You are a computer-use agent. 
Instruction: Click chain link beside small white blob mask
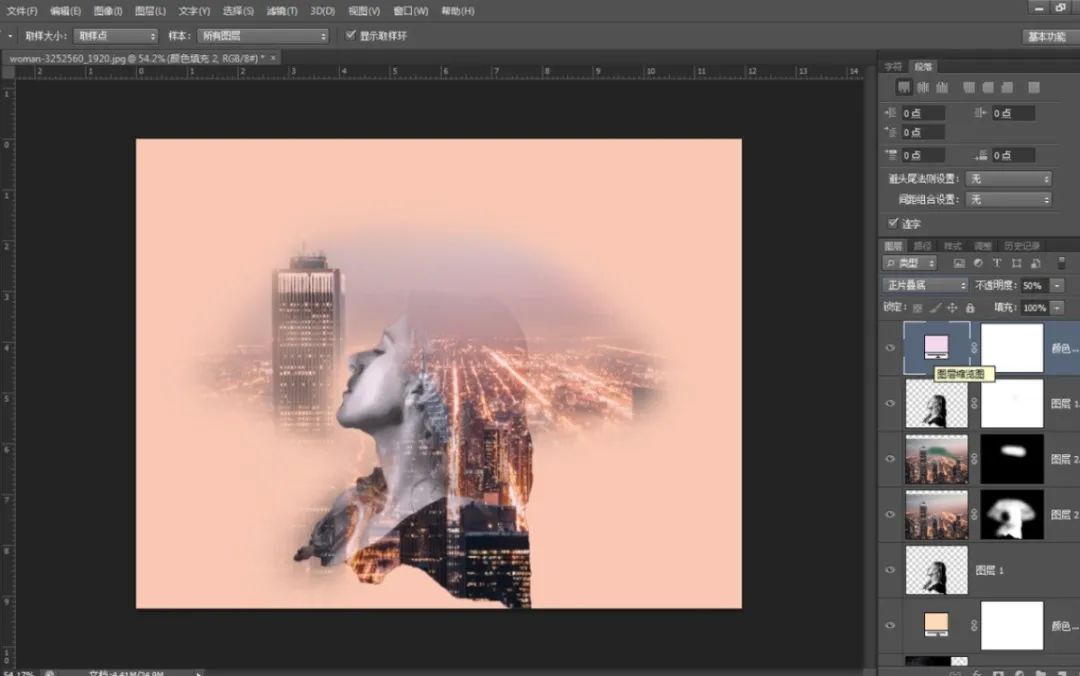(x=974, y=458)
